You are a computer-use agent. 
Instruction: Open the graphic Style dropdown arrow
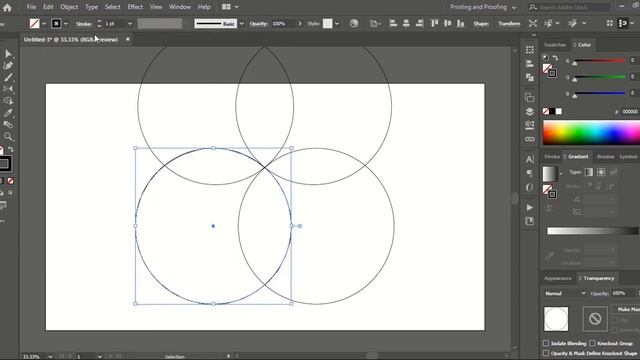click(x=337, y=24)
